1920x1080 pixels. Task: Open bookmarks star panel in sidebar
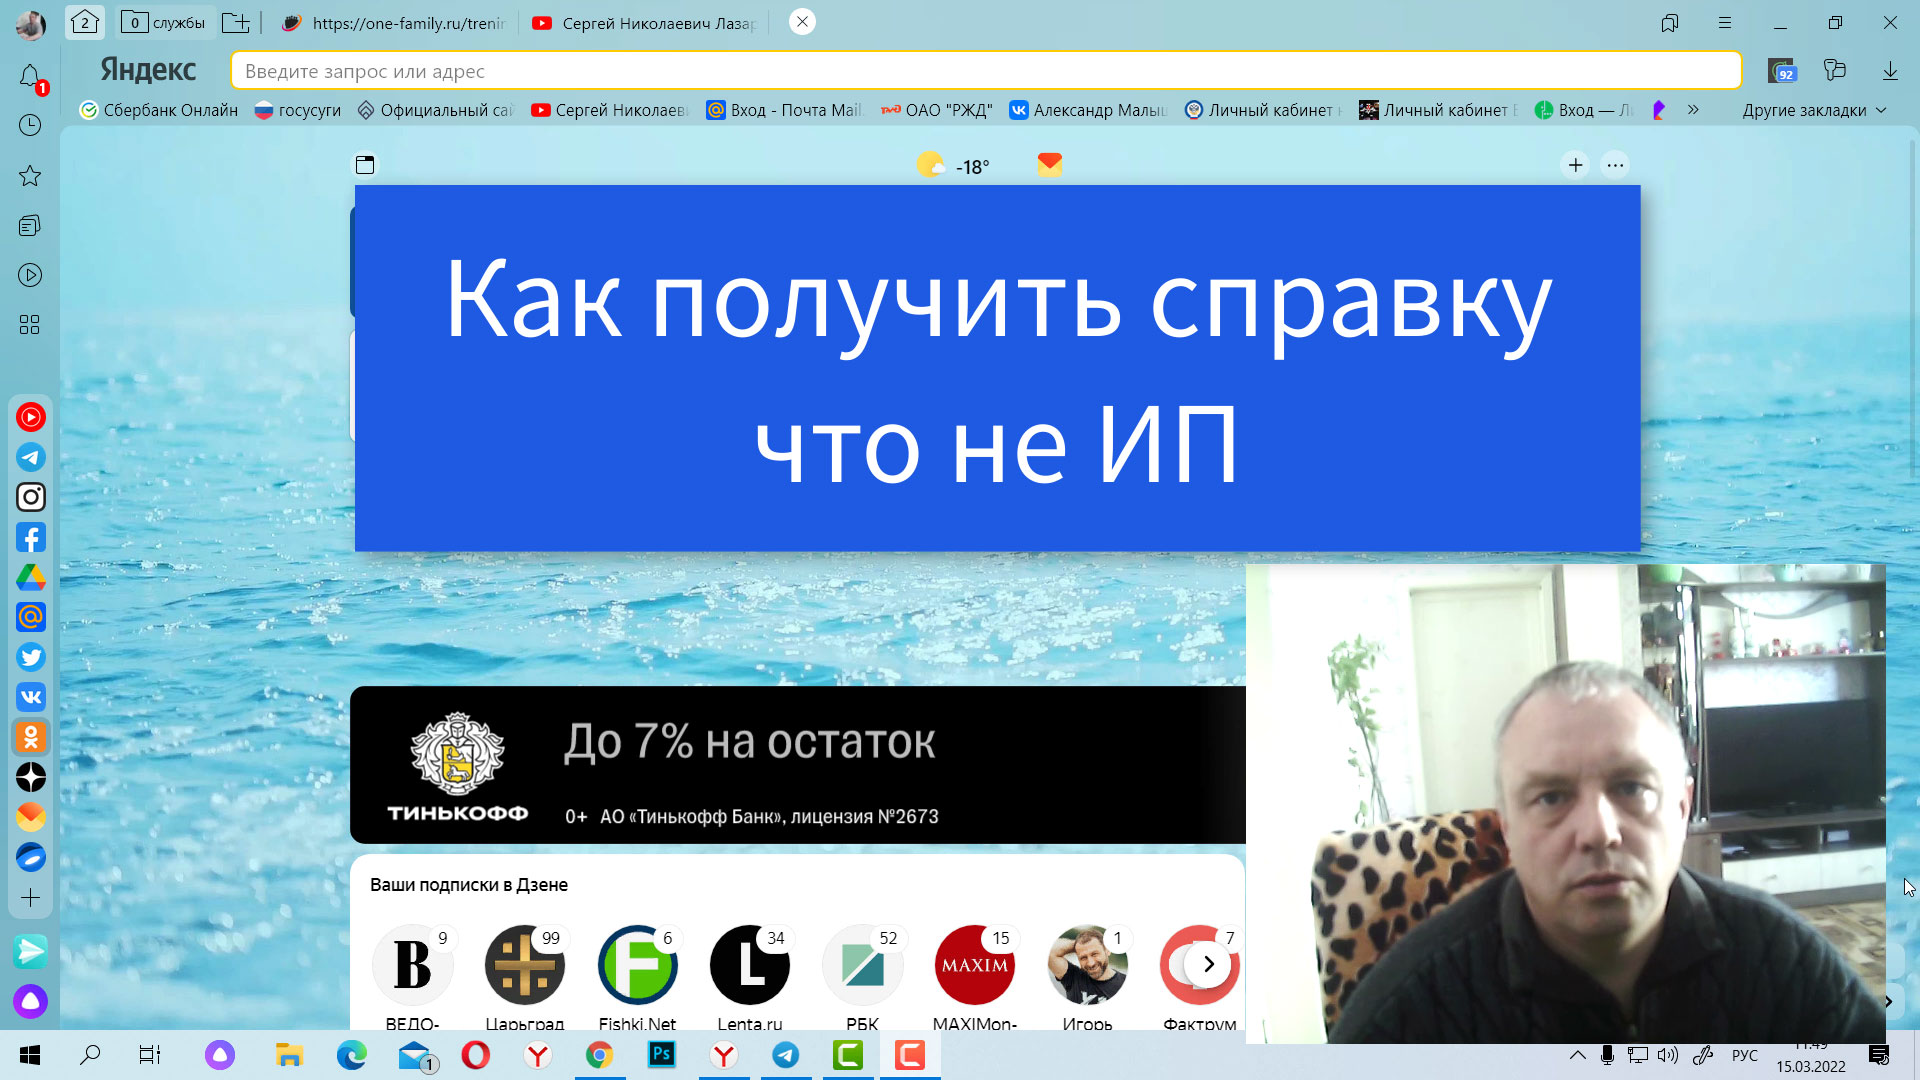(x=30, y=176)
